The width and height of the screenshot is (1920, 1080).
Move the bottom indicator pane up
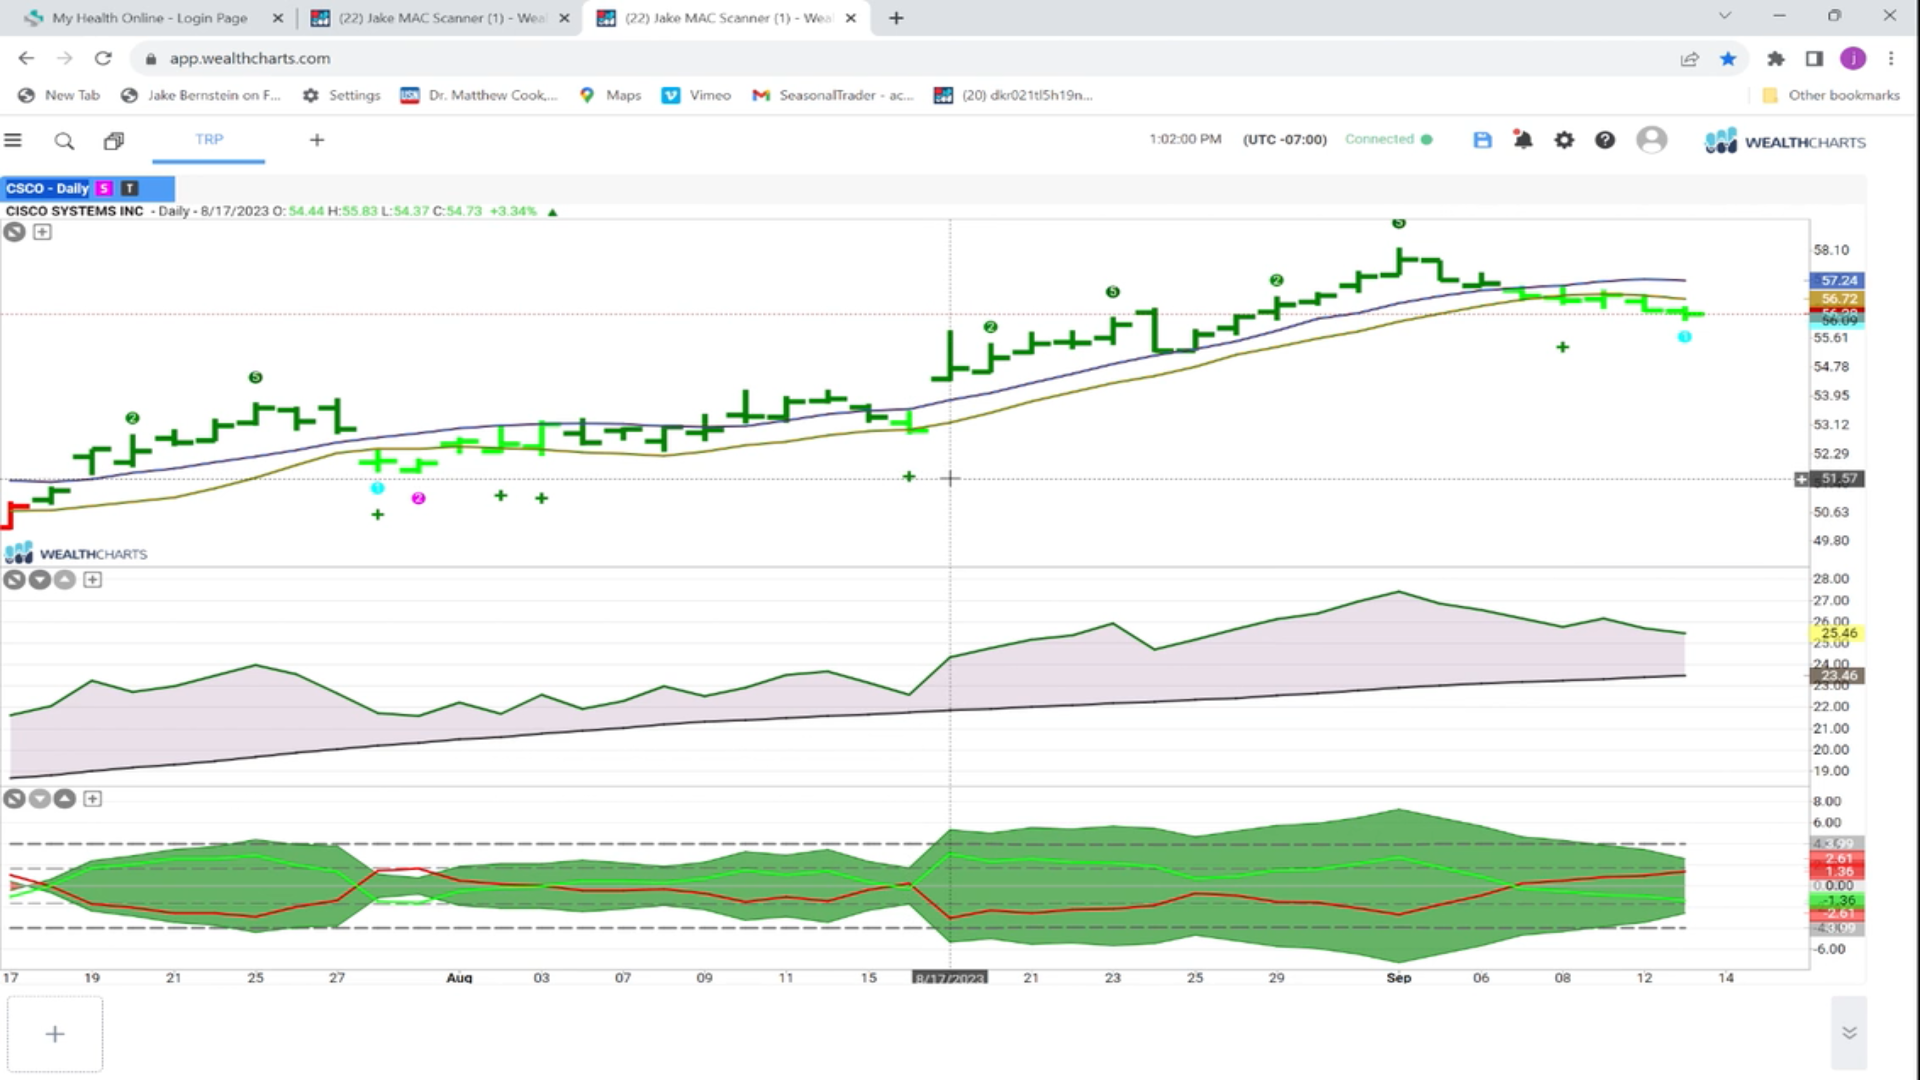pos(64,799)
